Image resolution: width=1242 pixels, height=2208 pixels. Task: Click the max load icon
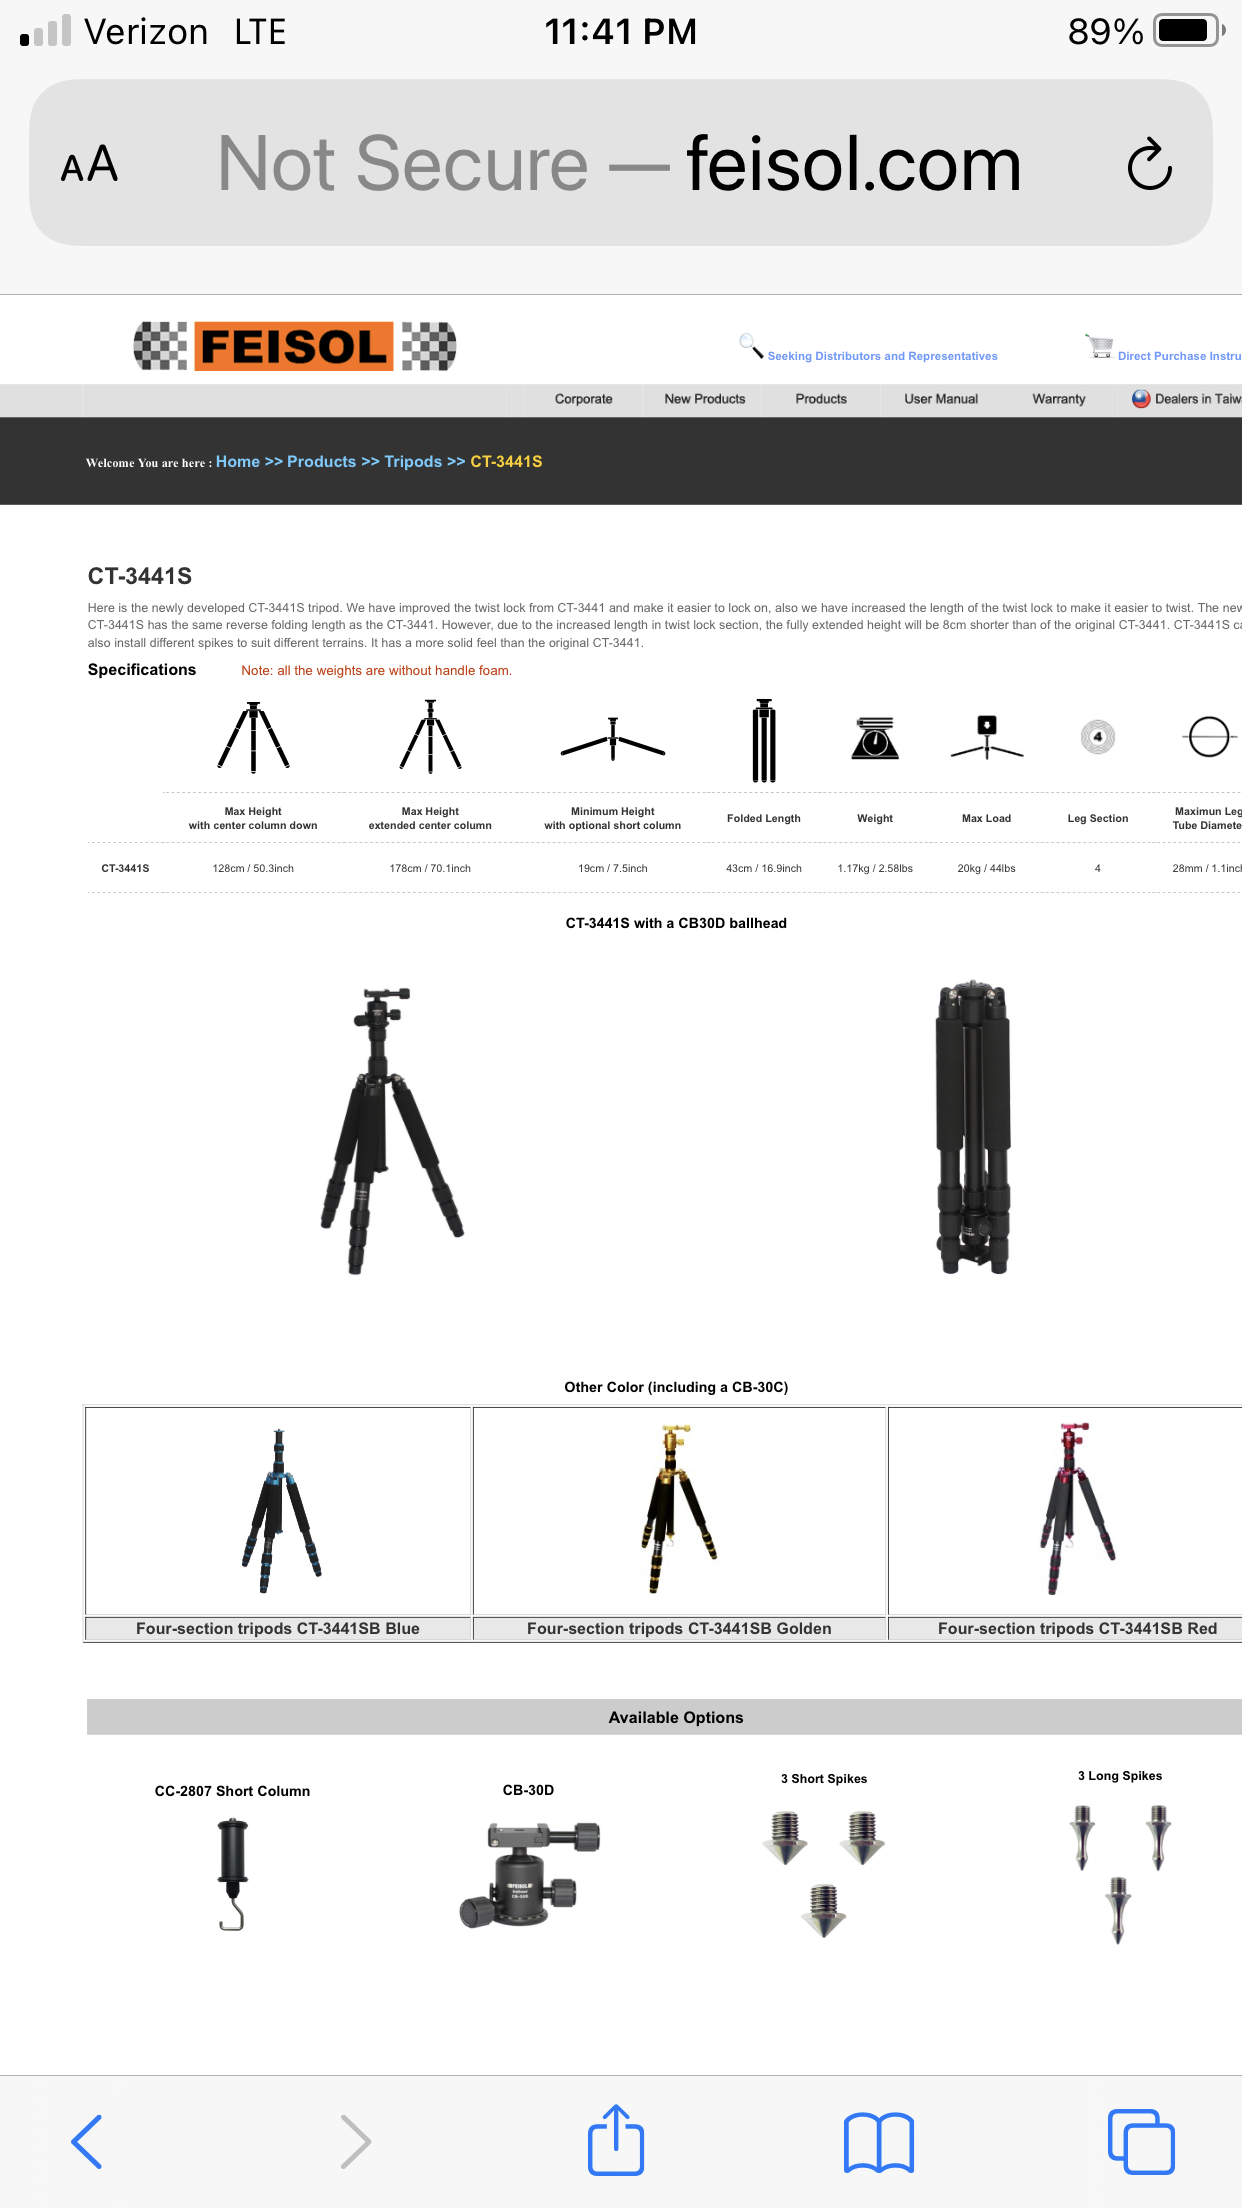[987, 738]
